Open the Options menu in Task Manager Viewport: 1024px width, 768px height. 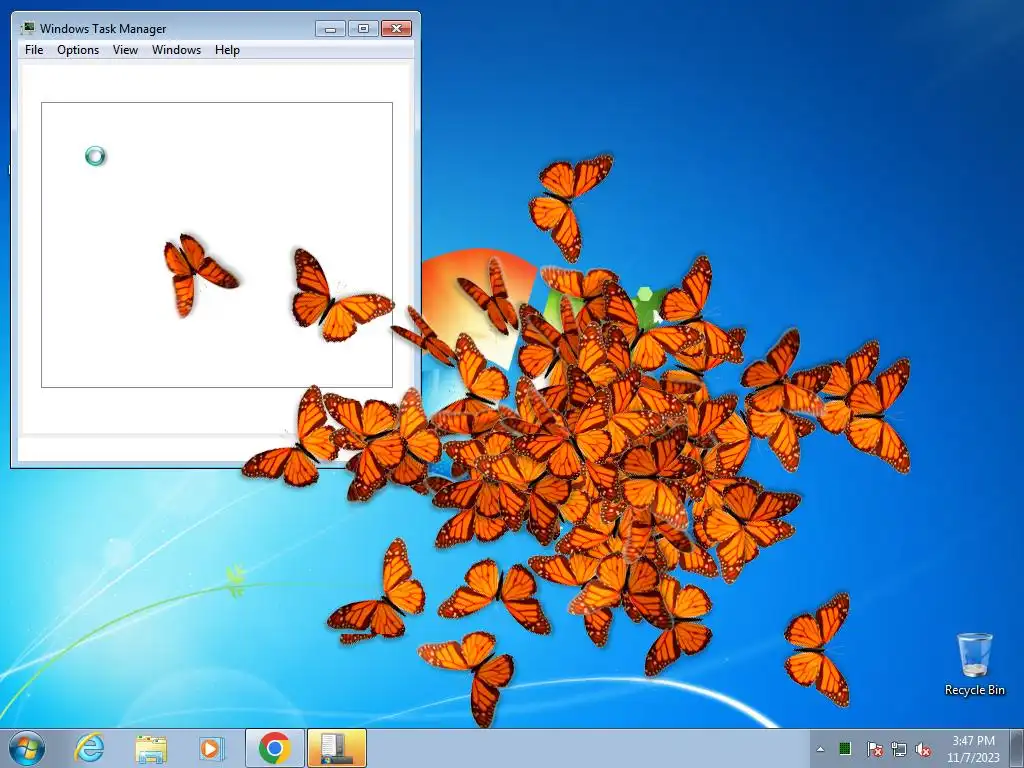tap(78, 50)
